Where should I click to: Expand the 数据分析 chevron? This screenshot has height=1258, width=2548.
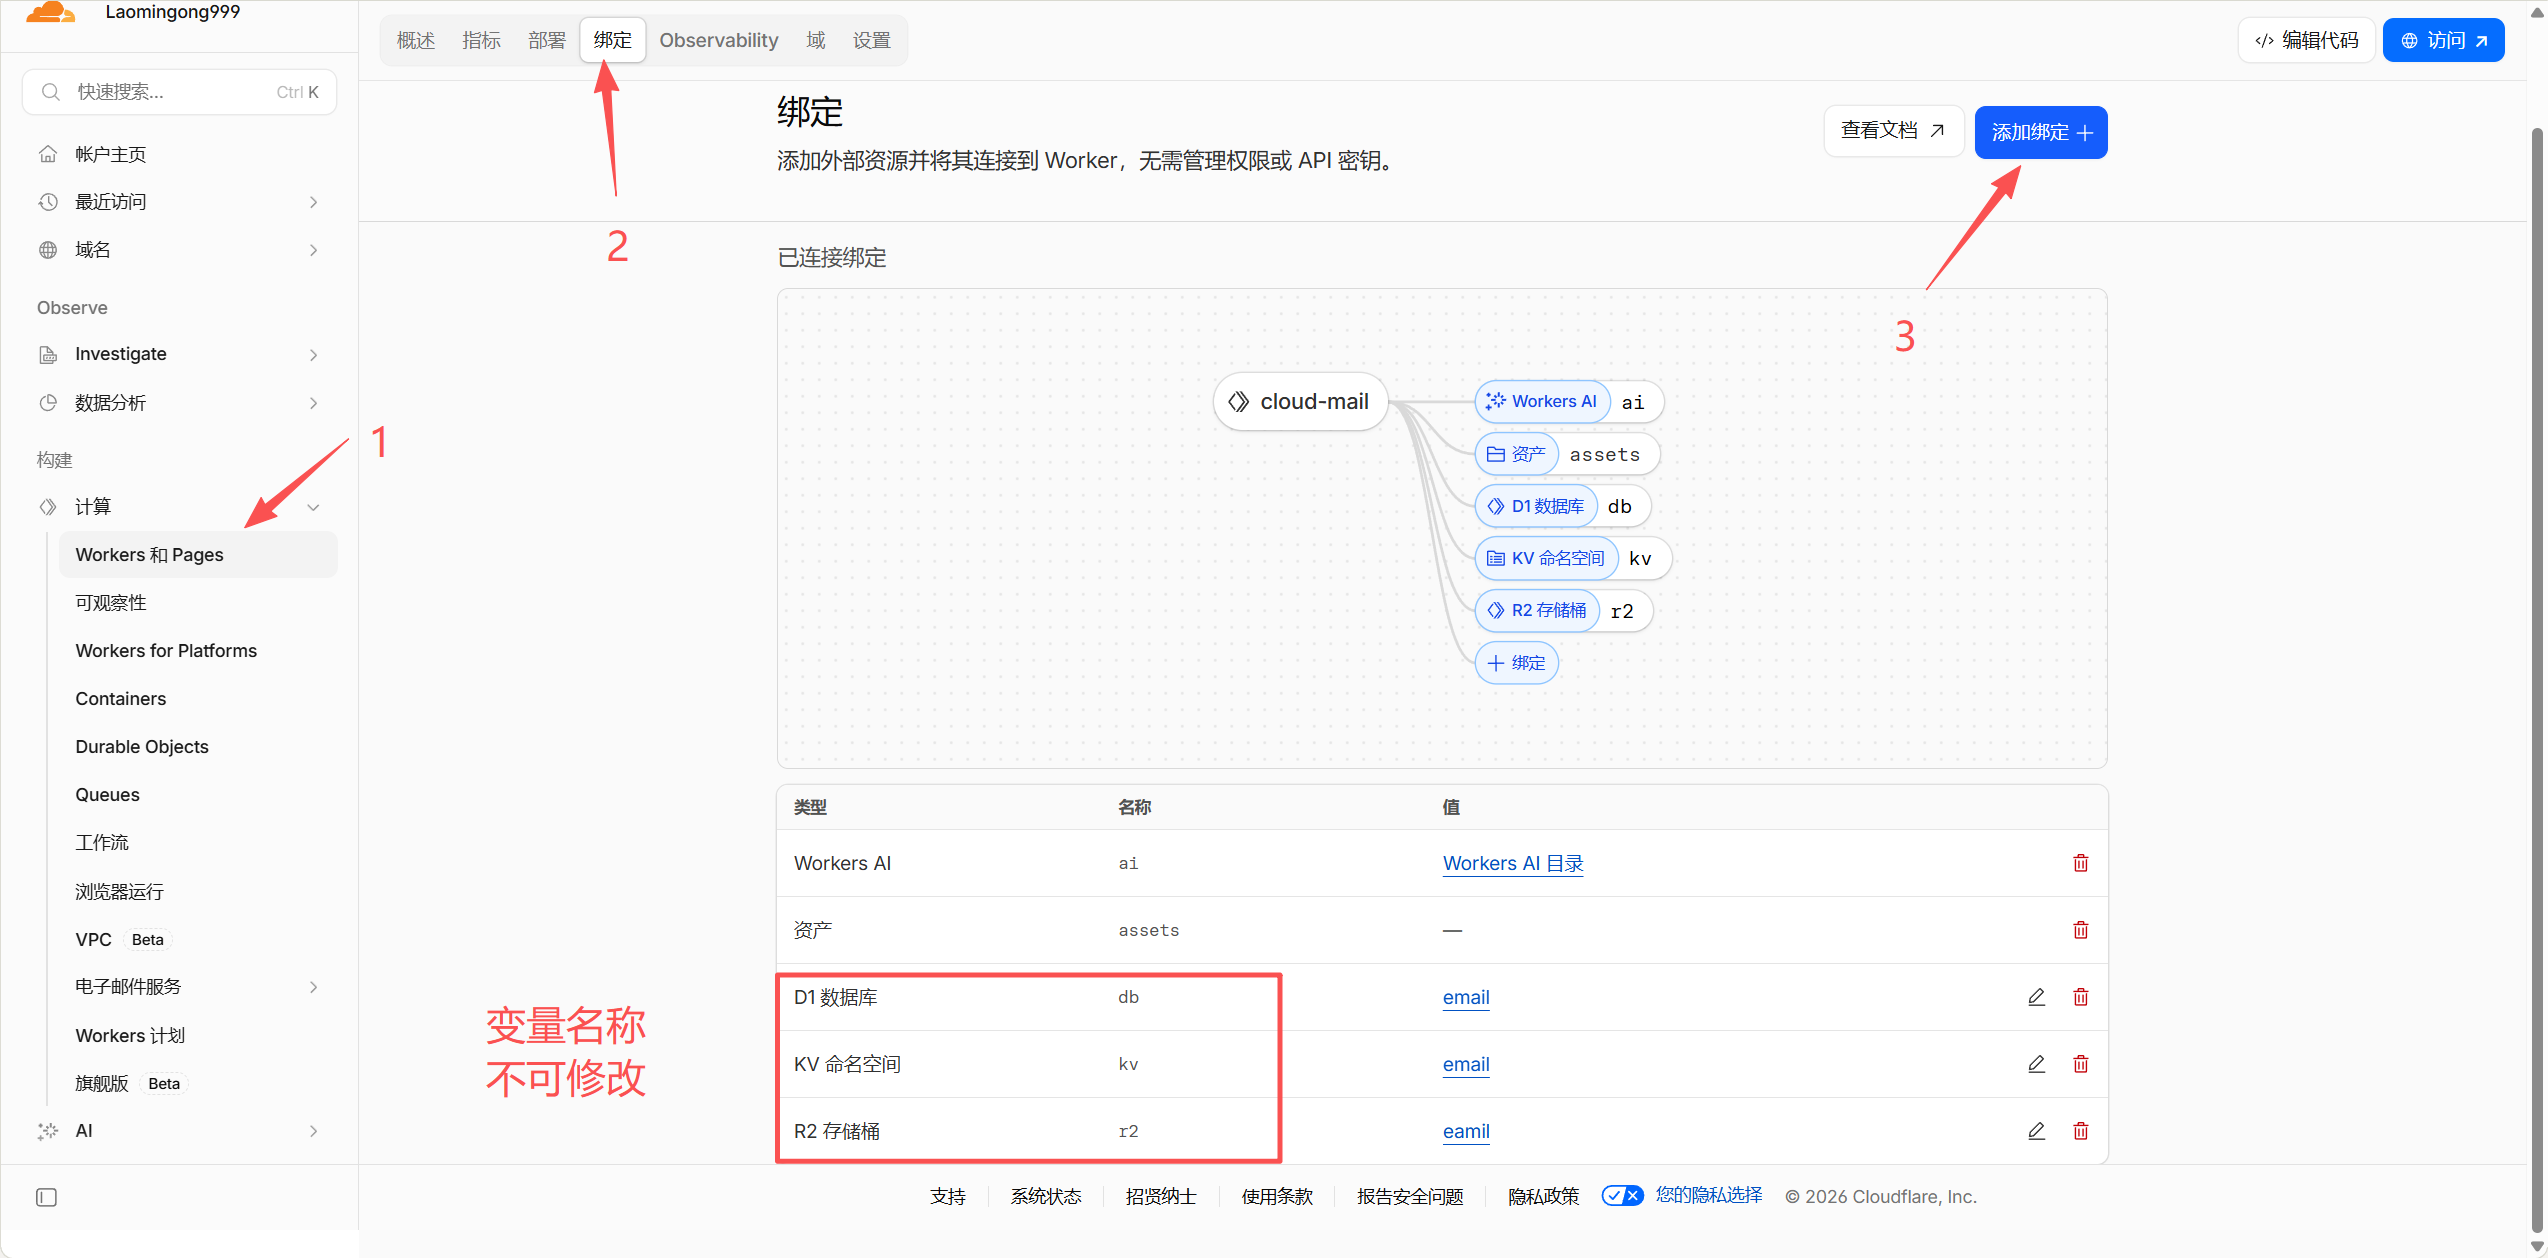pyautogui.click(x=314, y=403)
